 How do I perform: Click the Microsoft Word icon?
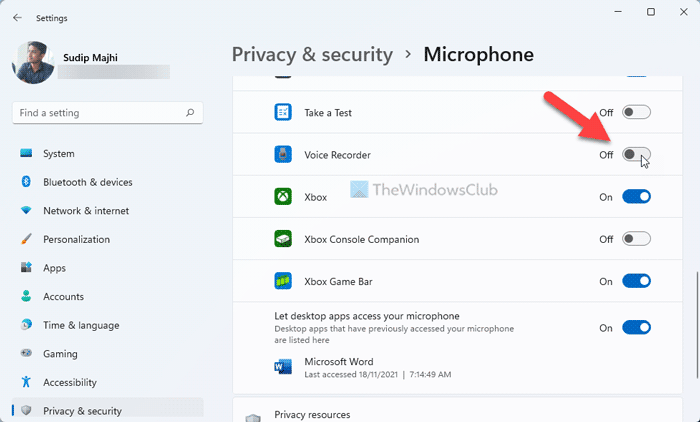pos(283,366)
